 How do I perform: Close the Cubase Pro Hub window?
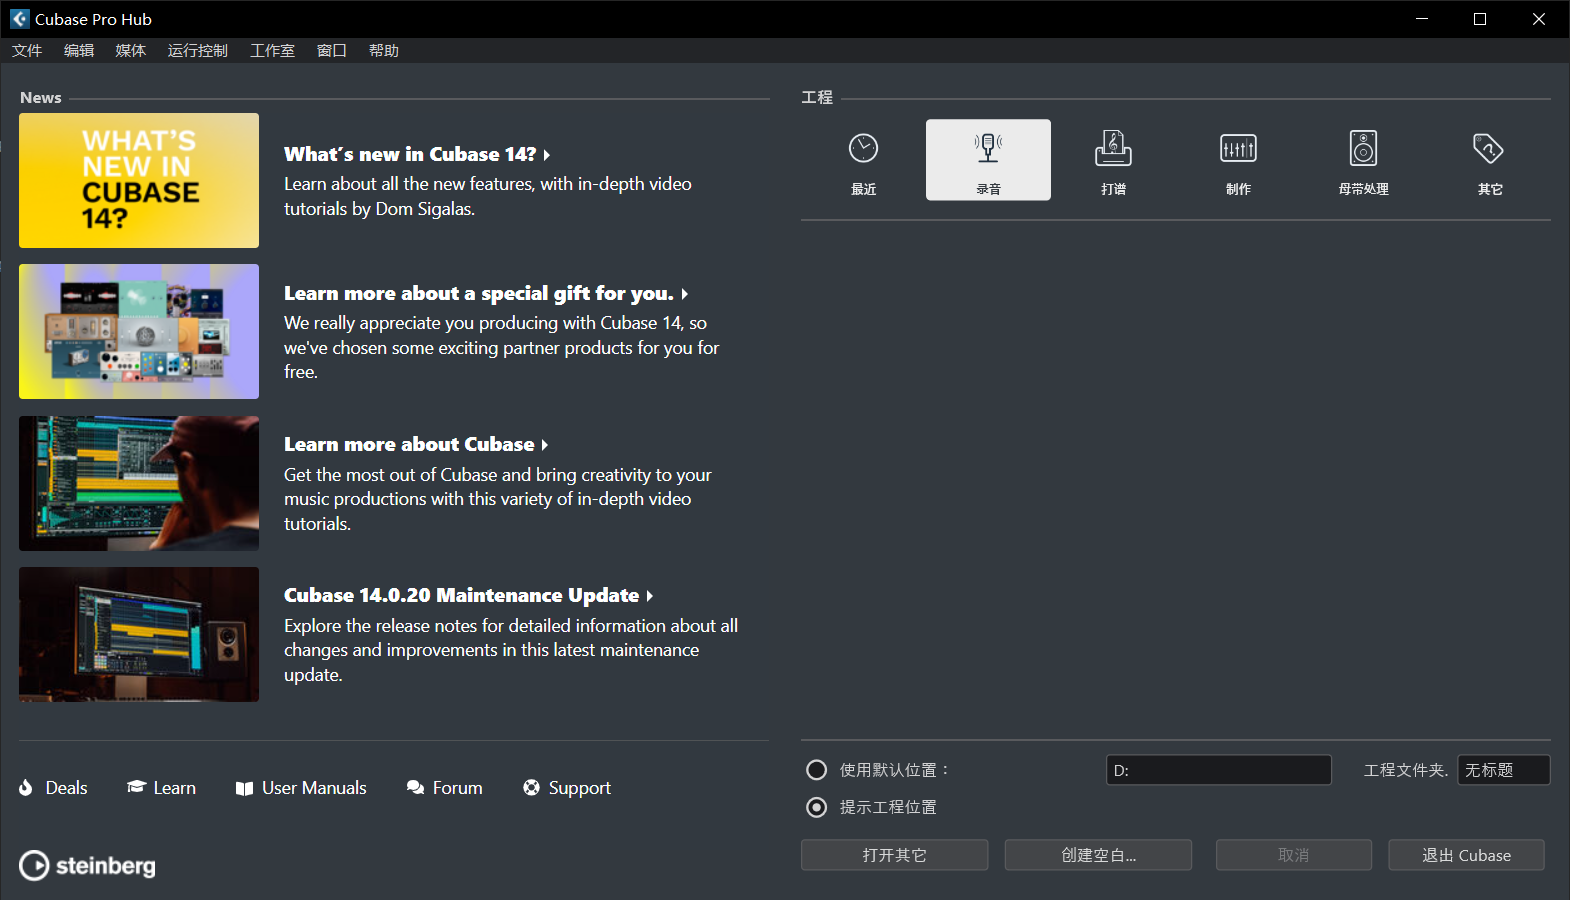click(1539, 19)
